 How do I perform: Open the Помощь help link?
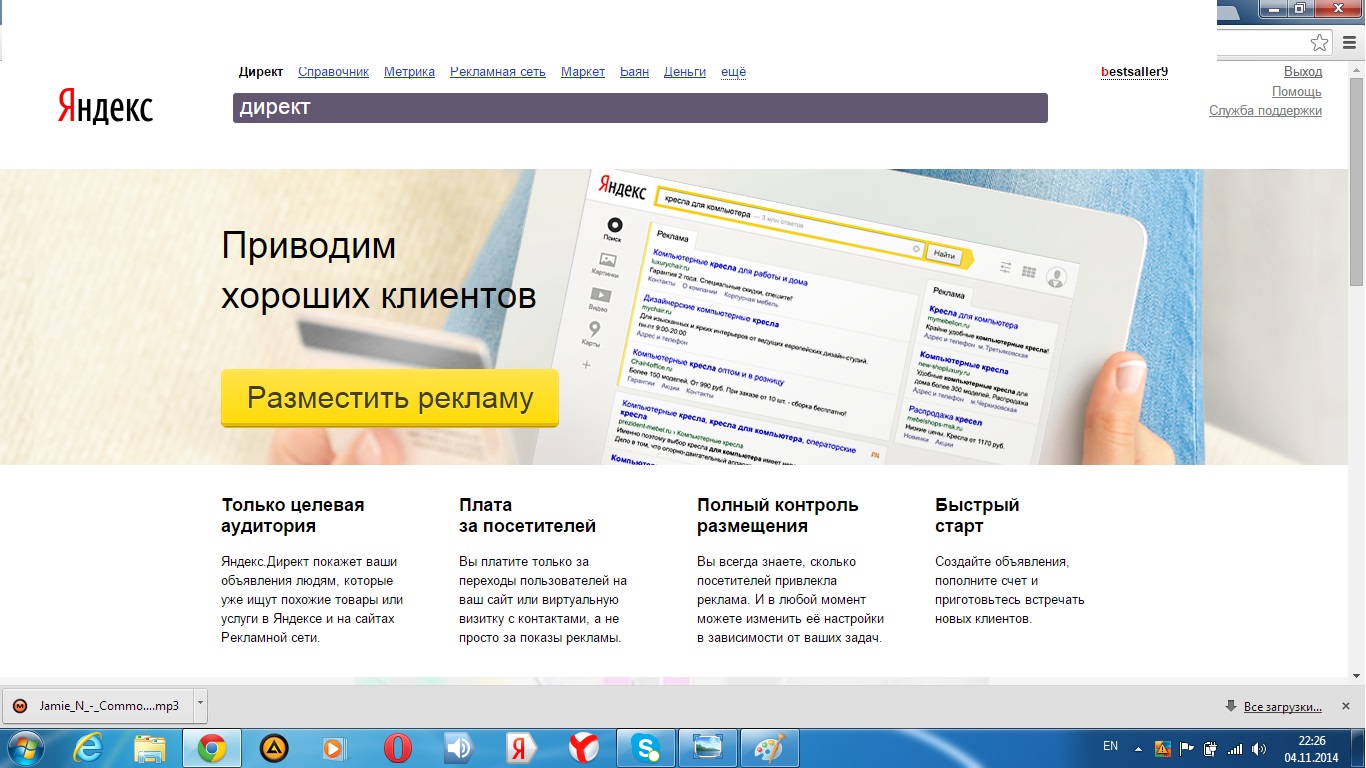1297,92
